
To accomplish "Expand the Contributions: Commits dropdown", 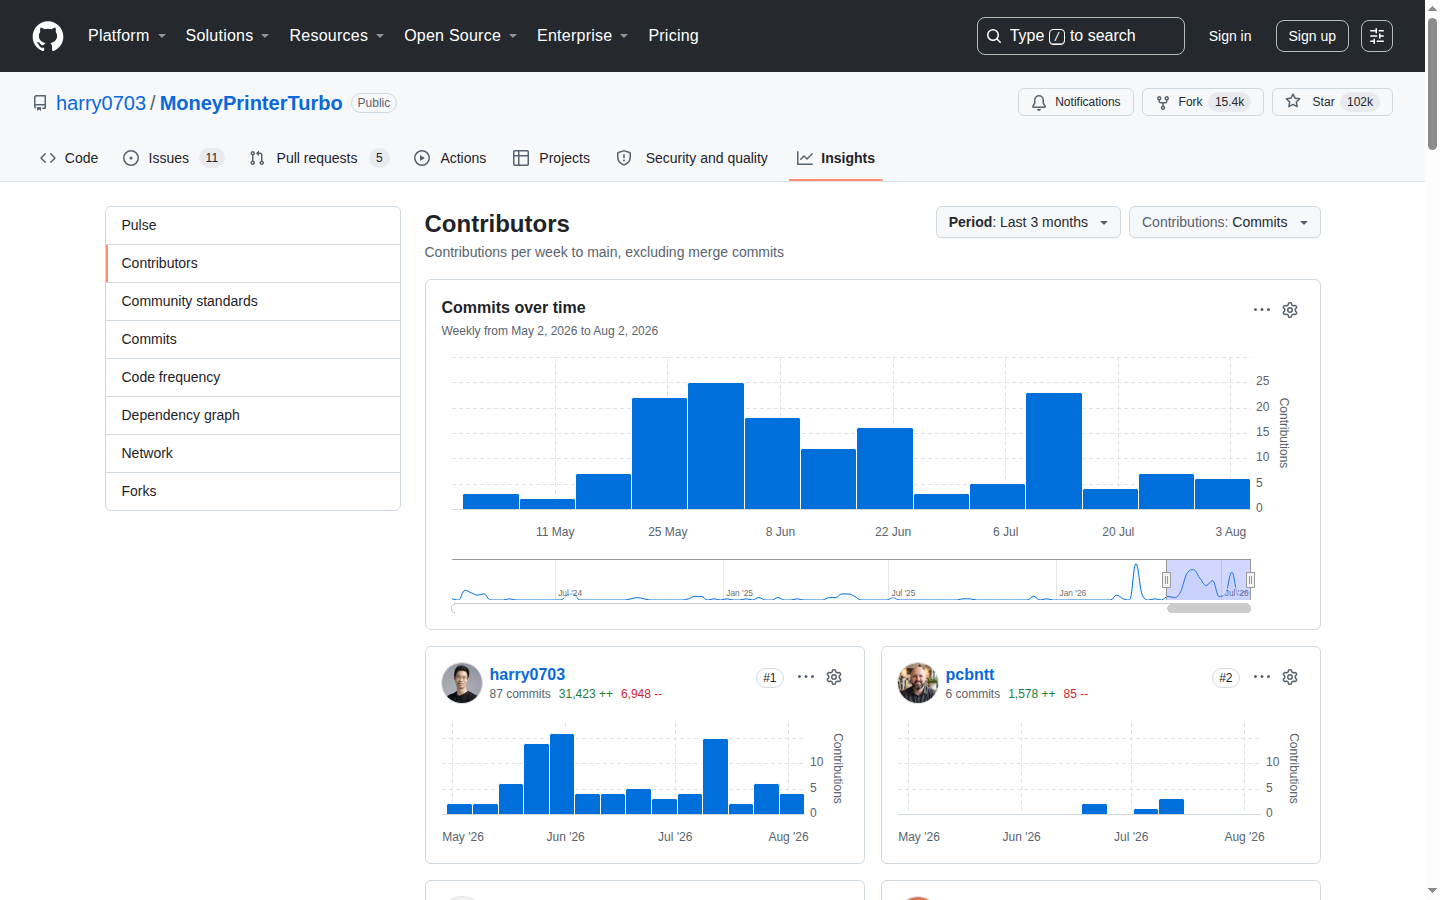I will coord(1225,222).
